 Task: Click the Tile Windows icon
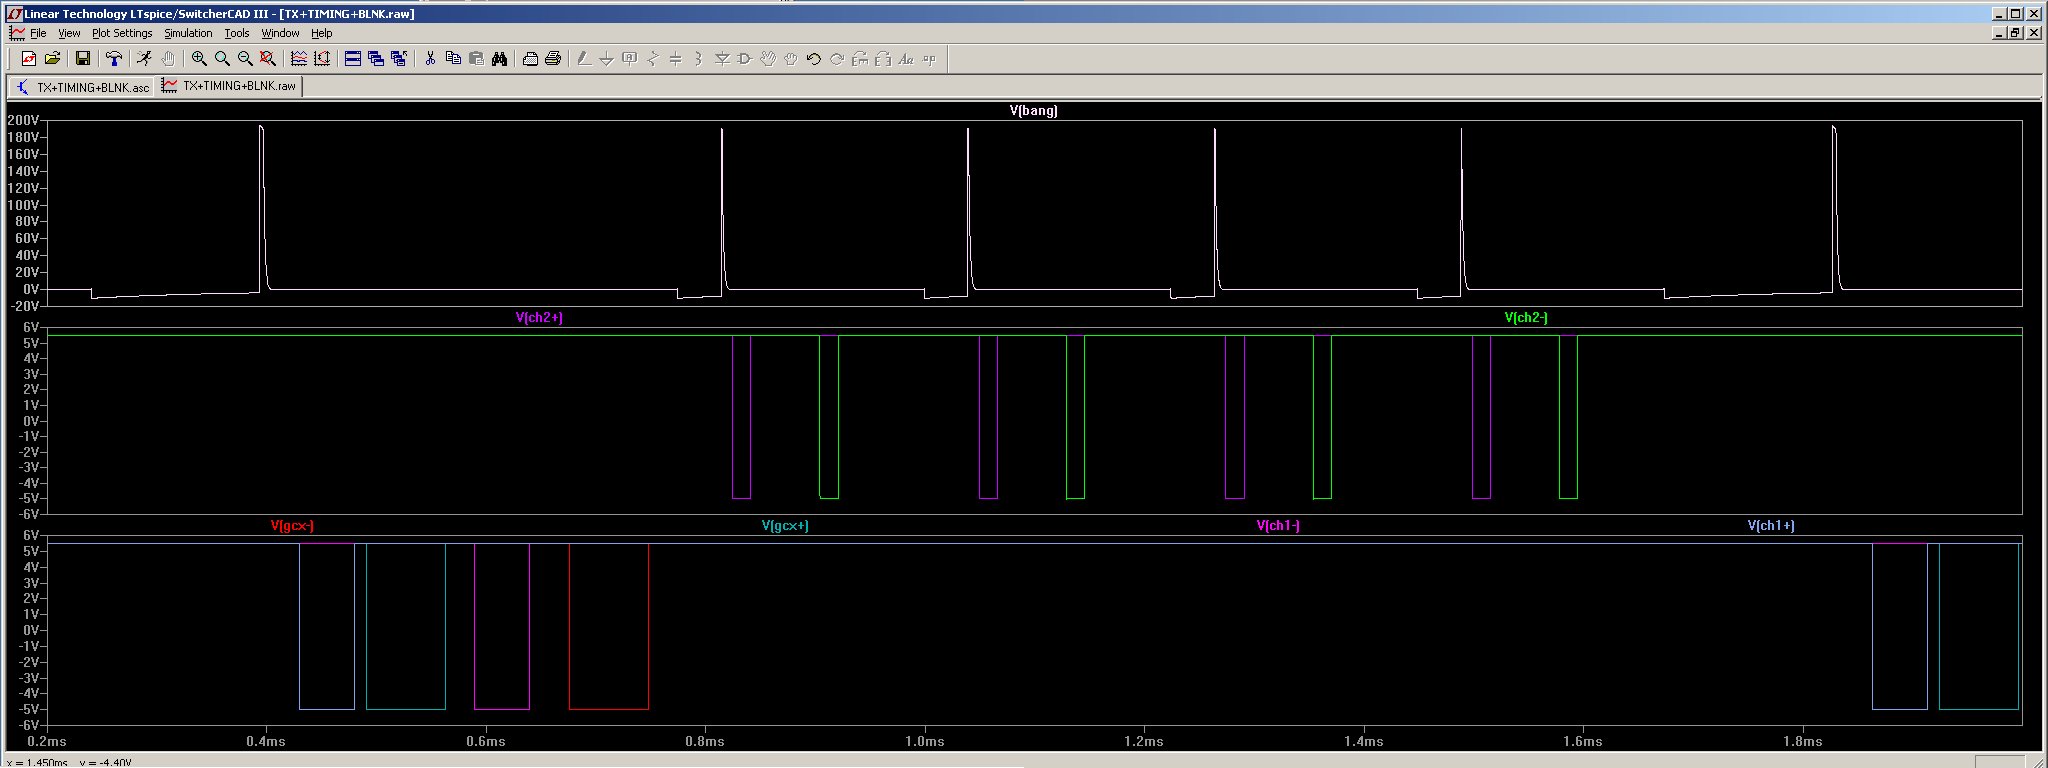point(353,59)
